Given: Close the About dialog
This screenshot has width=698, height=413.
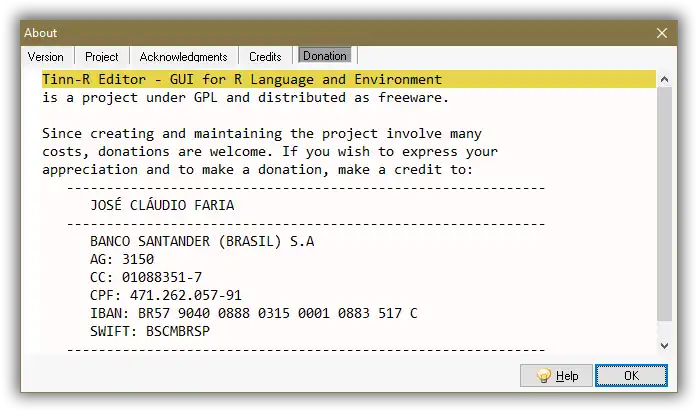Looking at the screenshot, I should [x=661, y=33].
